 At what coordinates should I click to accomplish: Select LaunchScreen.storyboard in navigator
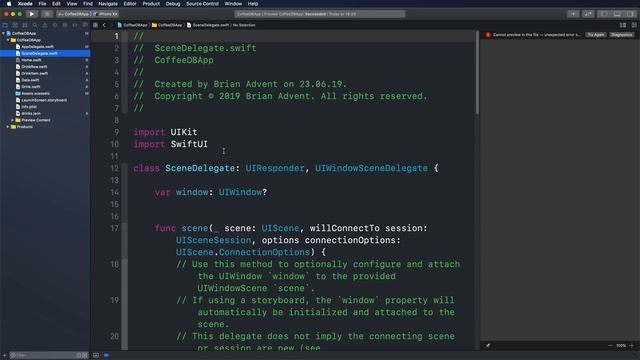pyautogui.click(x=44, y=100)
